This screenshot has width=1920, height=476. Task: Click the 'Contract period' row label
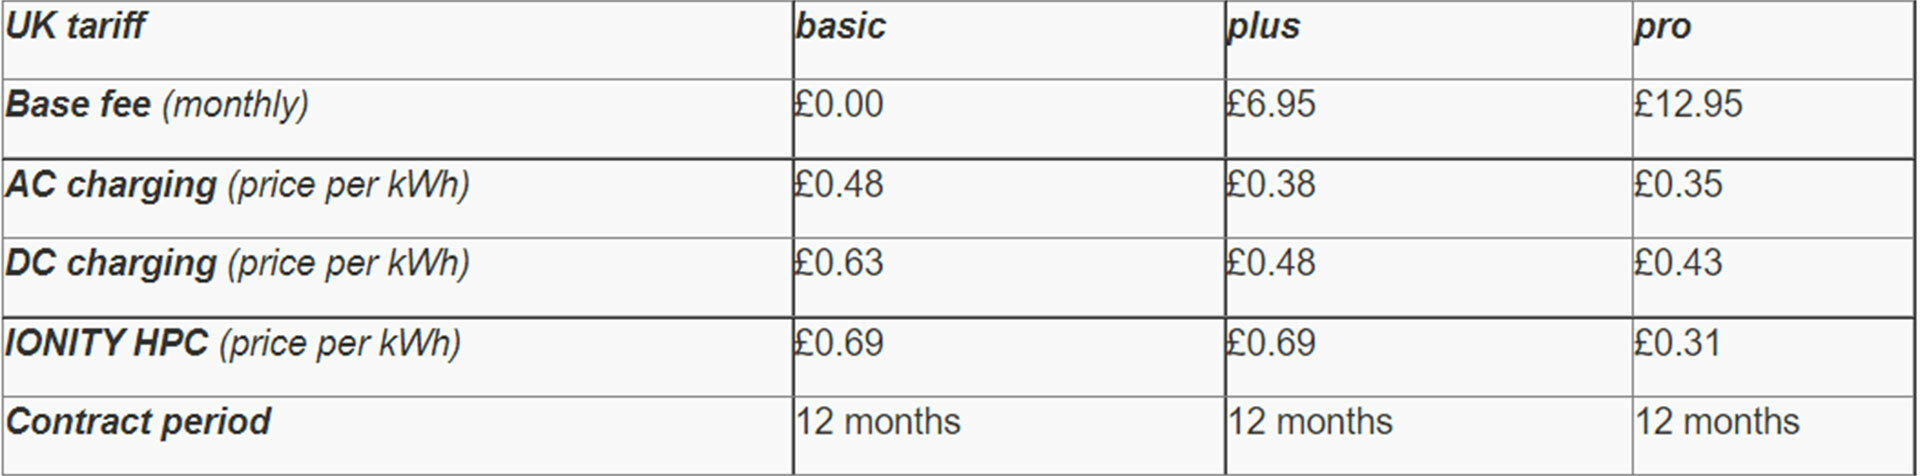[138, 422]
